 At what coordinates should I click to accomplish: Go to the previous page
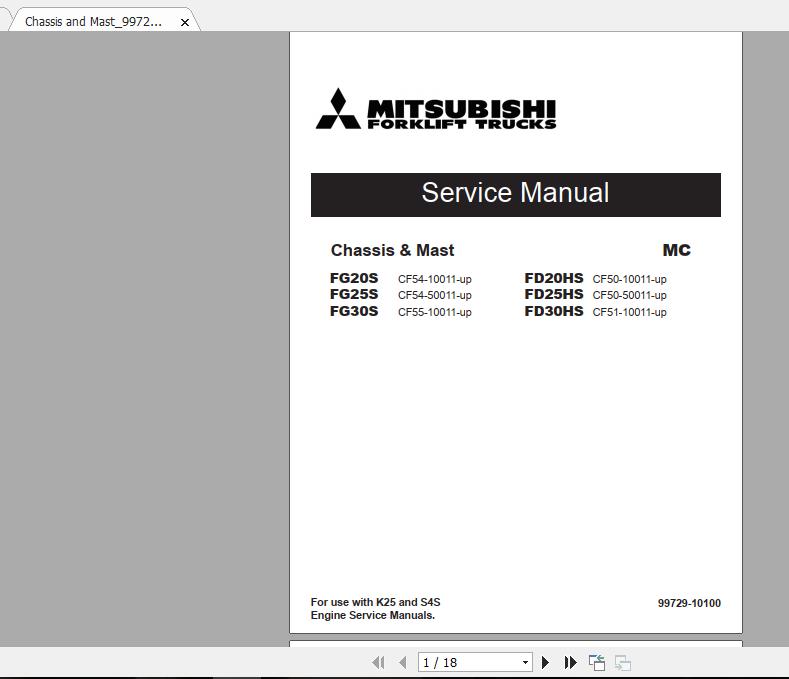pos(403,662)
